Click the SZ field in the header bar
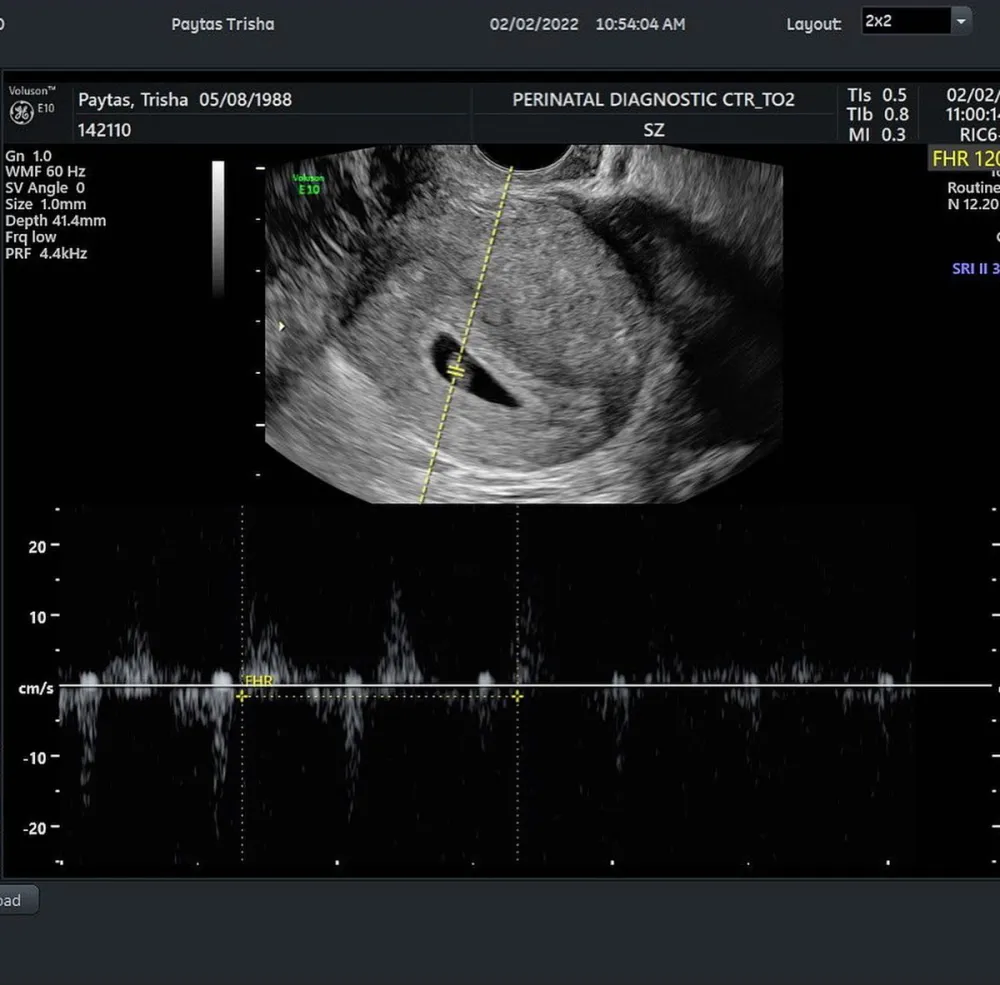This screenshot has width=1000, height=985. [653, 130]
